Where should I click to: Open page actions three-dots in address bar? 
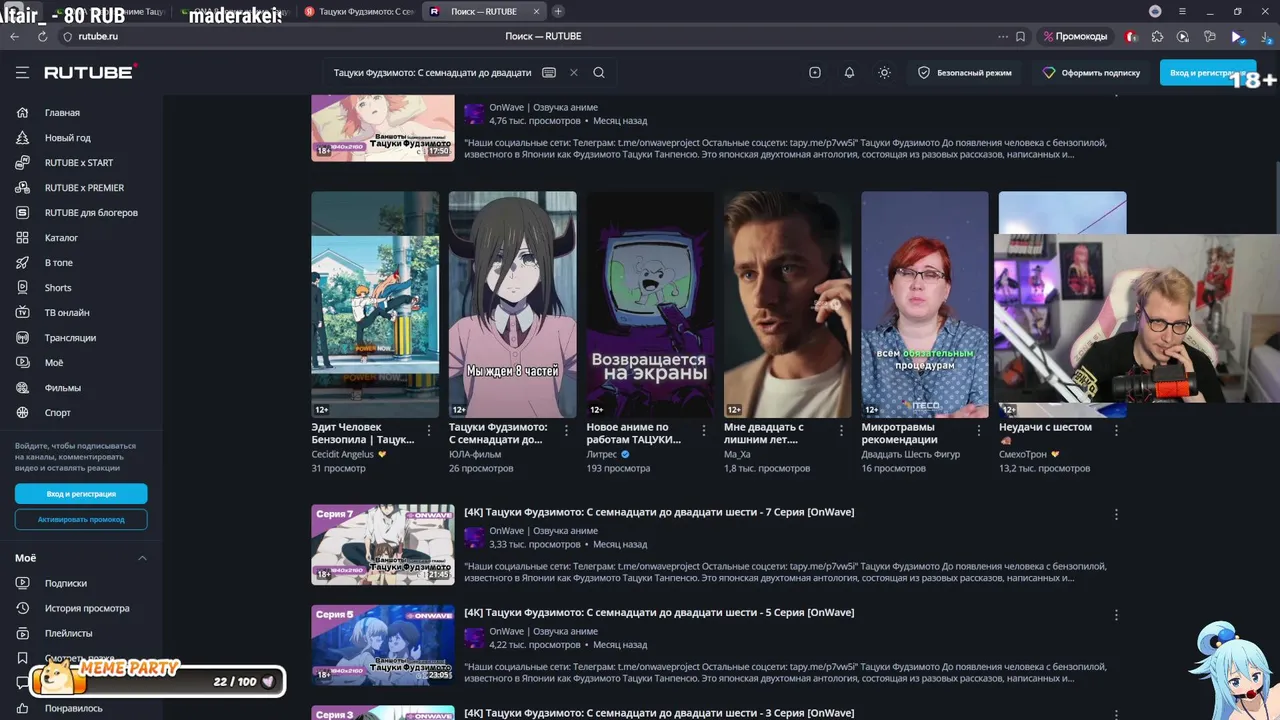coord(1003,36)
